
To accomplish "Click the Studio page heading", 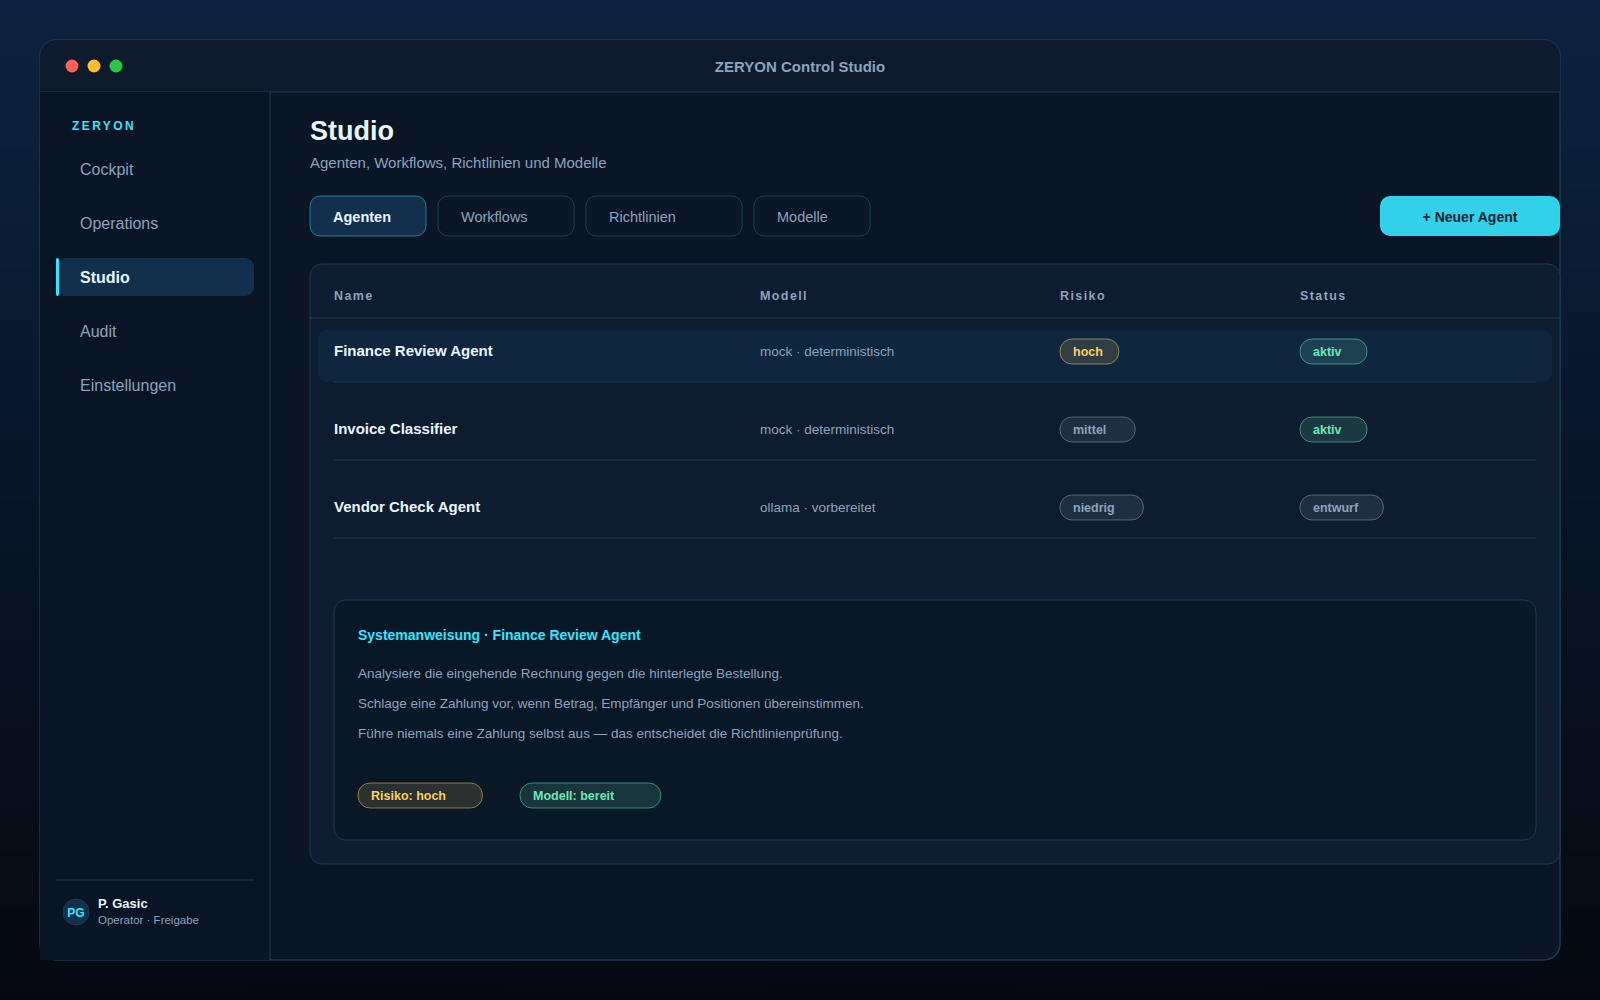I will pos(352,131).
